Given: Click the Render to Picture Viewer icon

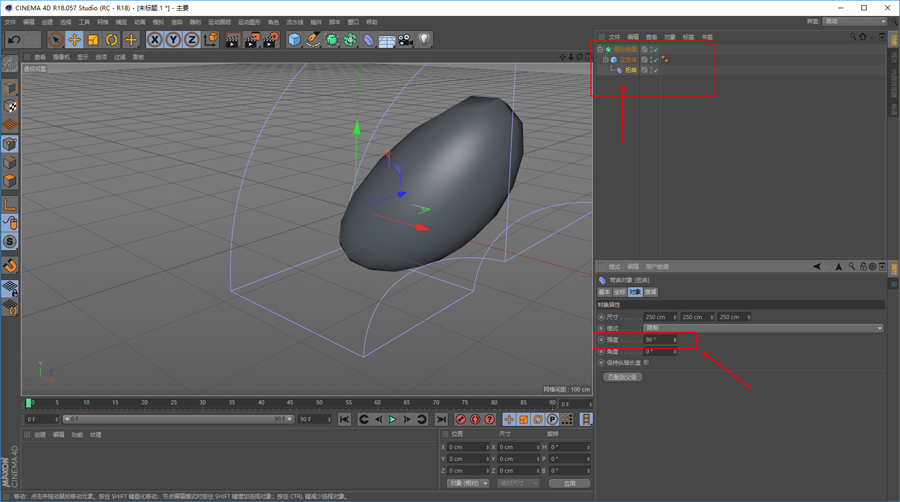Looking at the screenshot, I should (x=251, y=40).
